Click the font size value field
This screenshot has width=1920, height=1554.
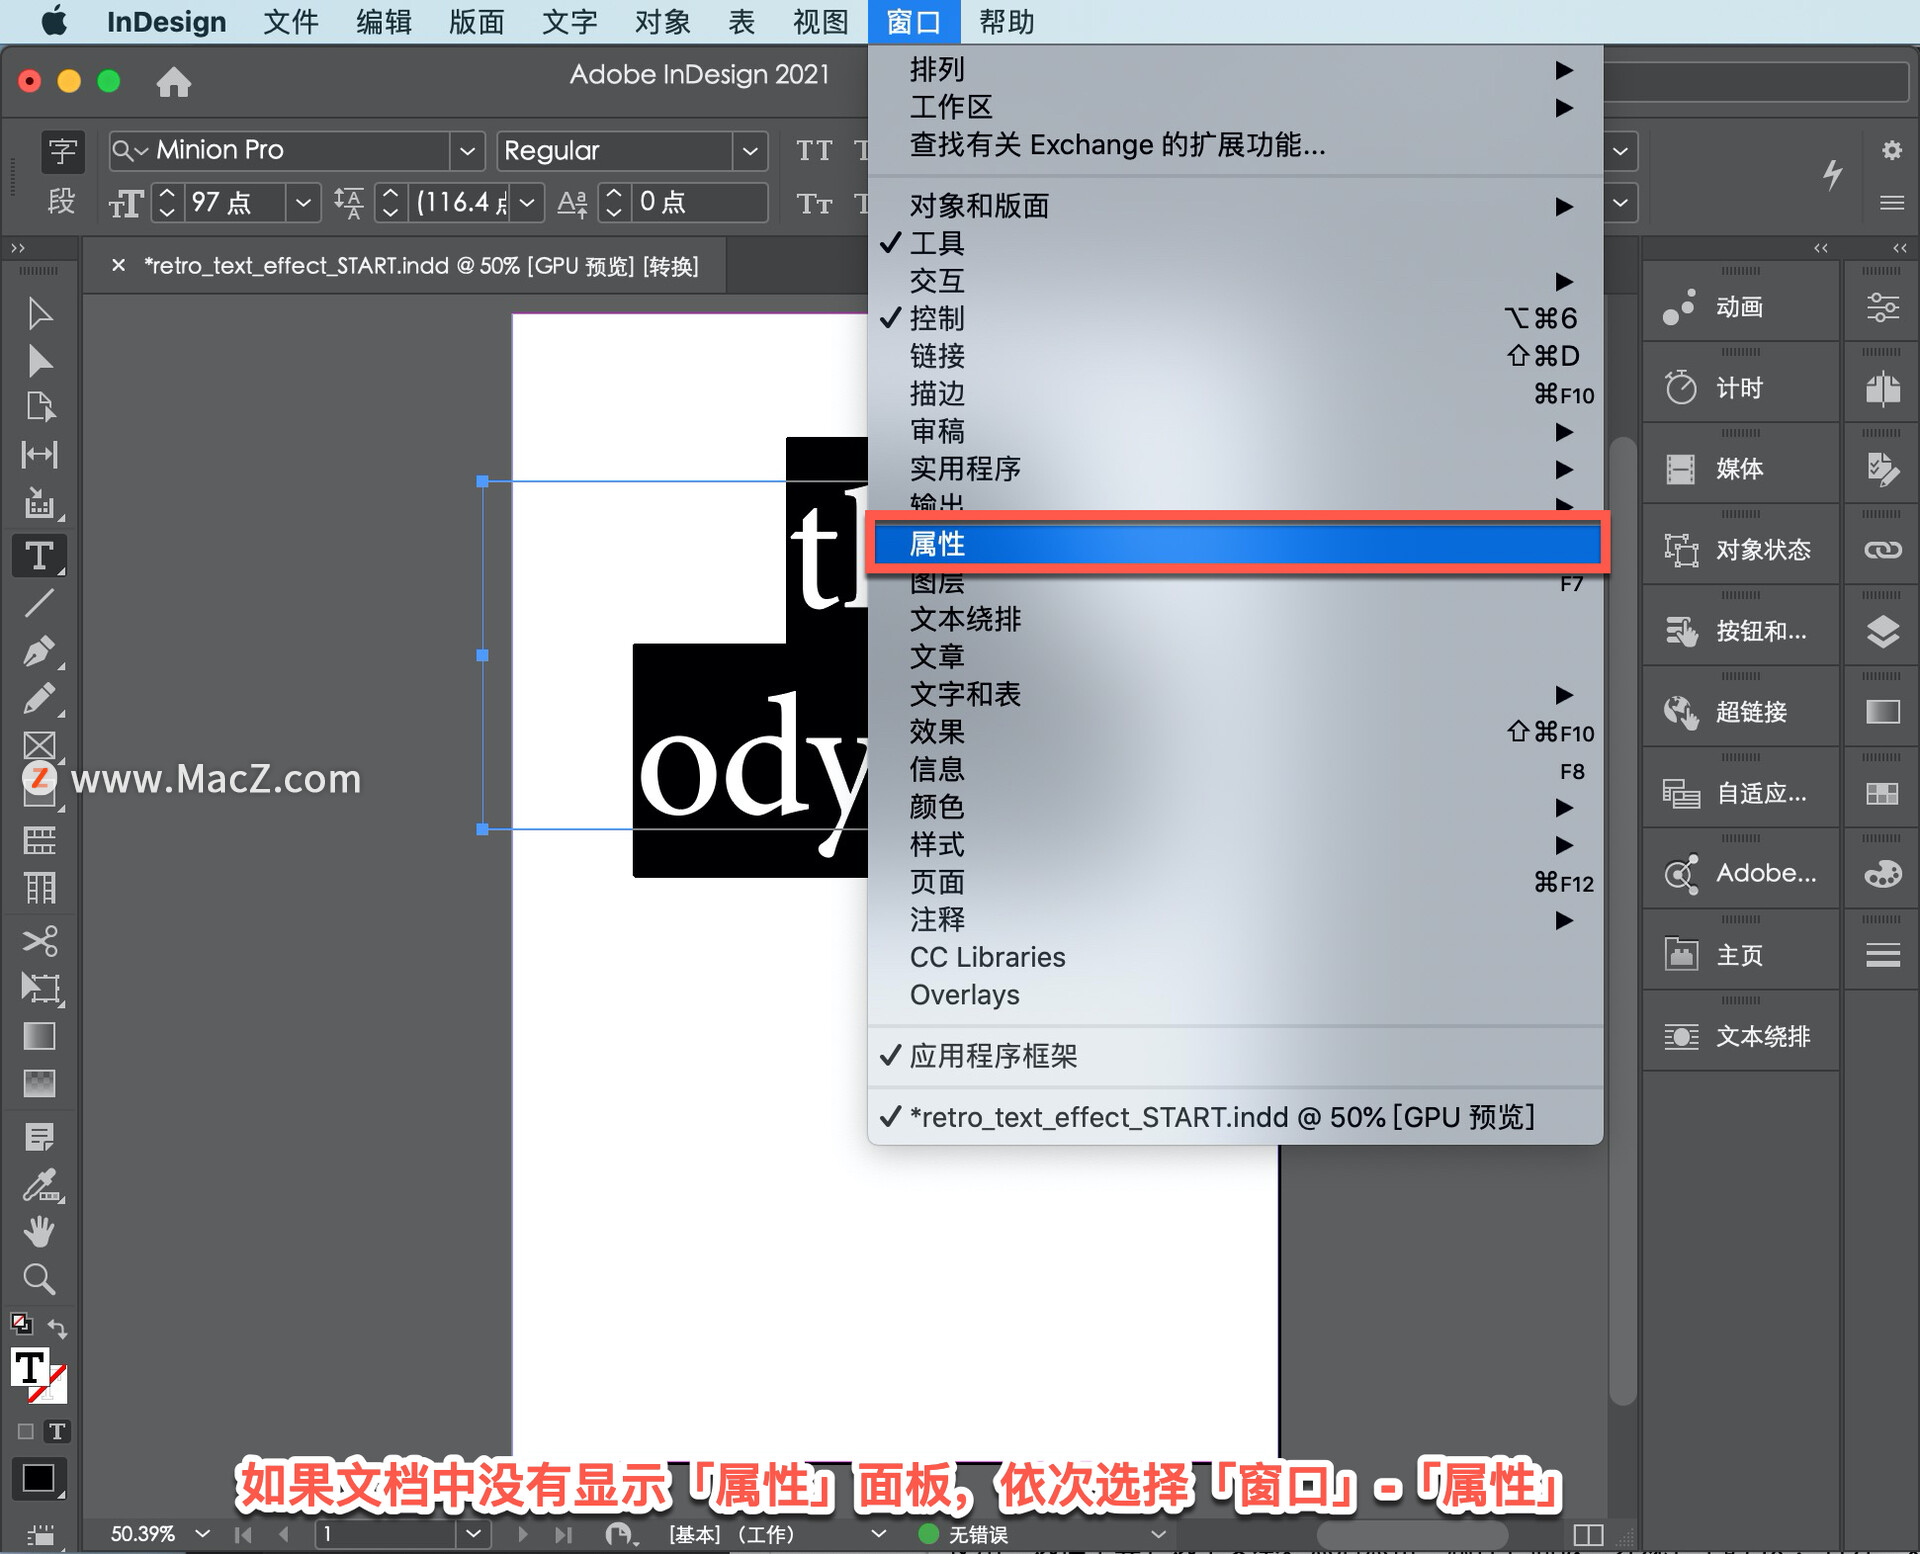click(233, 203)
